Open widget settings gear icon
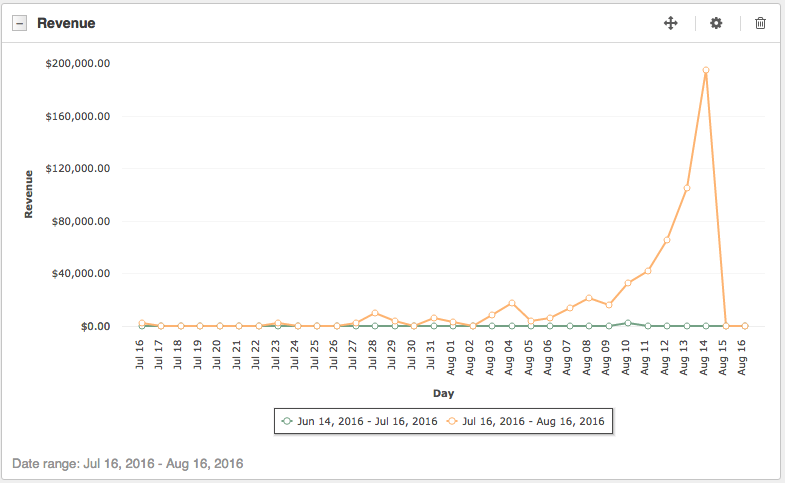Image resolution: width=785 pixels, height=483 pixels. pos(716,23)
